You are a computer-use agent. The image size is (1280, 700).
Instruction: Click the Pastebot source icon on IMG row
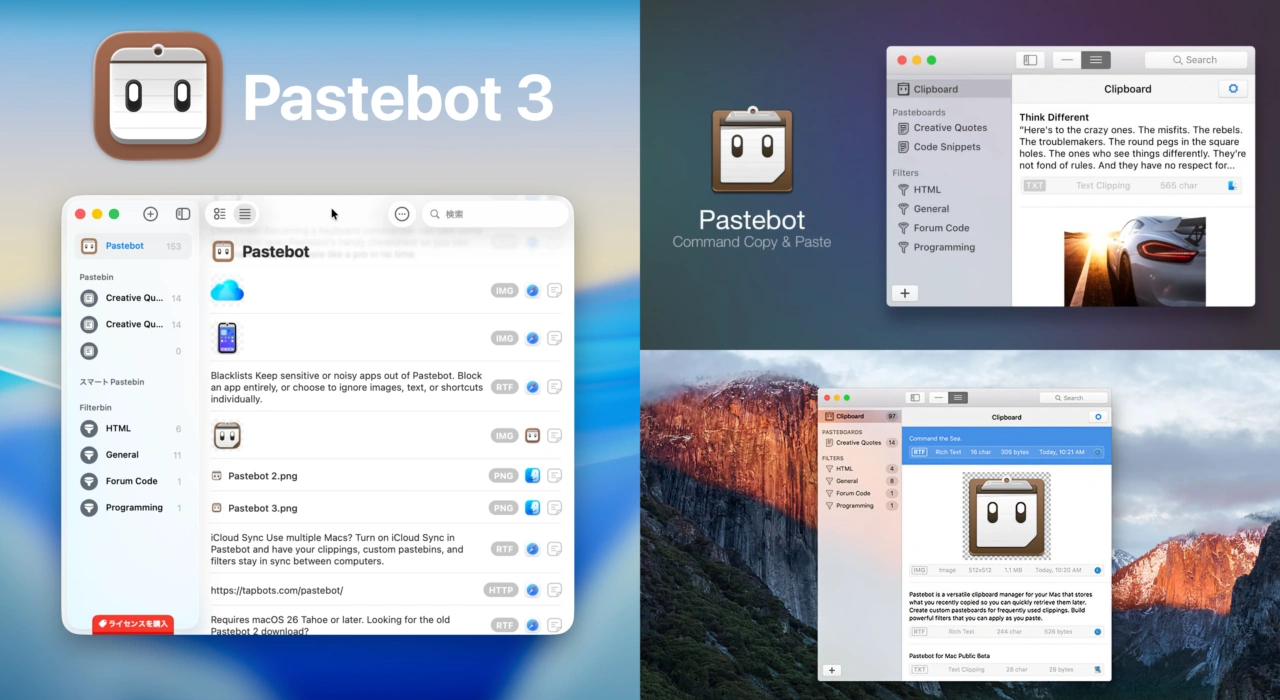pos(532,436)
